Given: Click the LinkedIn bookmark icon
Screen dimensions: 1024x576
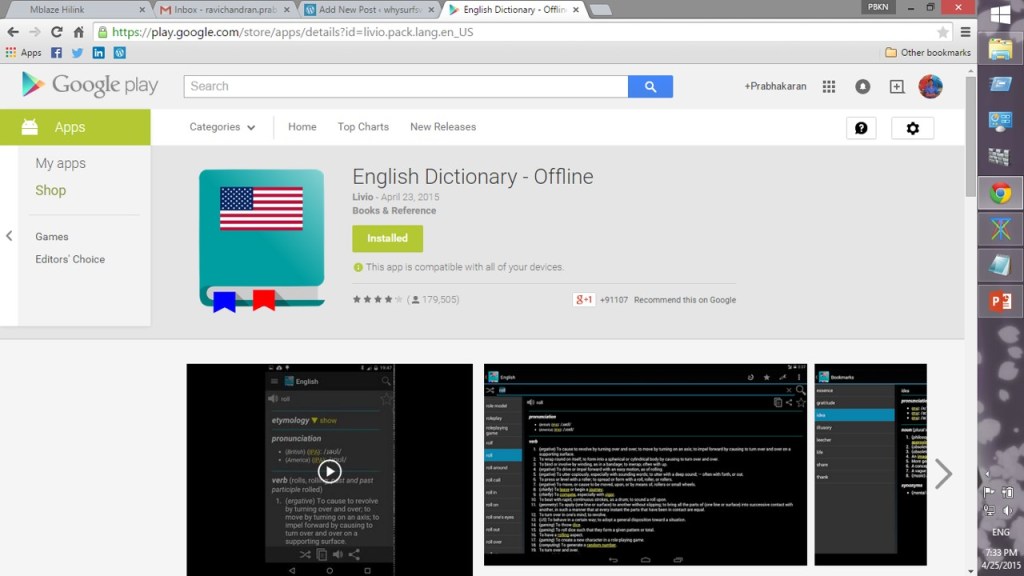Looking at the screenshot, I should [98, 53].
